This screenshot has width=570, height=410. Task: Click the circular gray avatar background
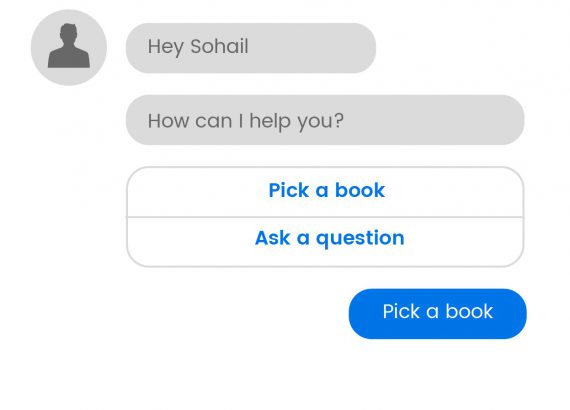pos(69,48)
